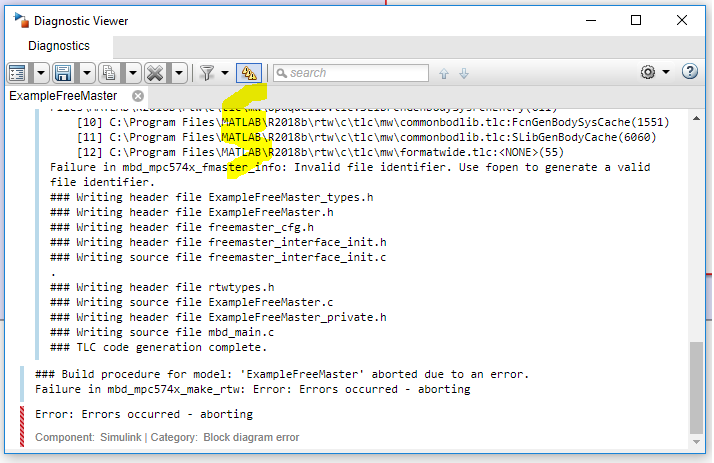Click 'Build procedure for model' aborted line
Screen dimensions: 714x463
coord(282,374)
